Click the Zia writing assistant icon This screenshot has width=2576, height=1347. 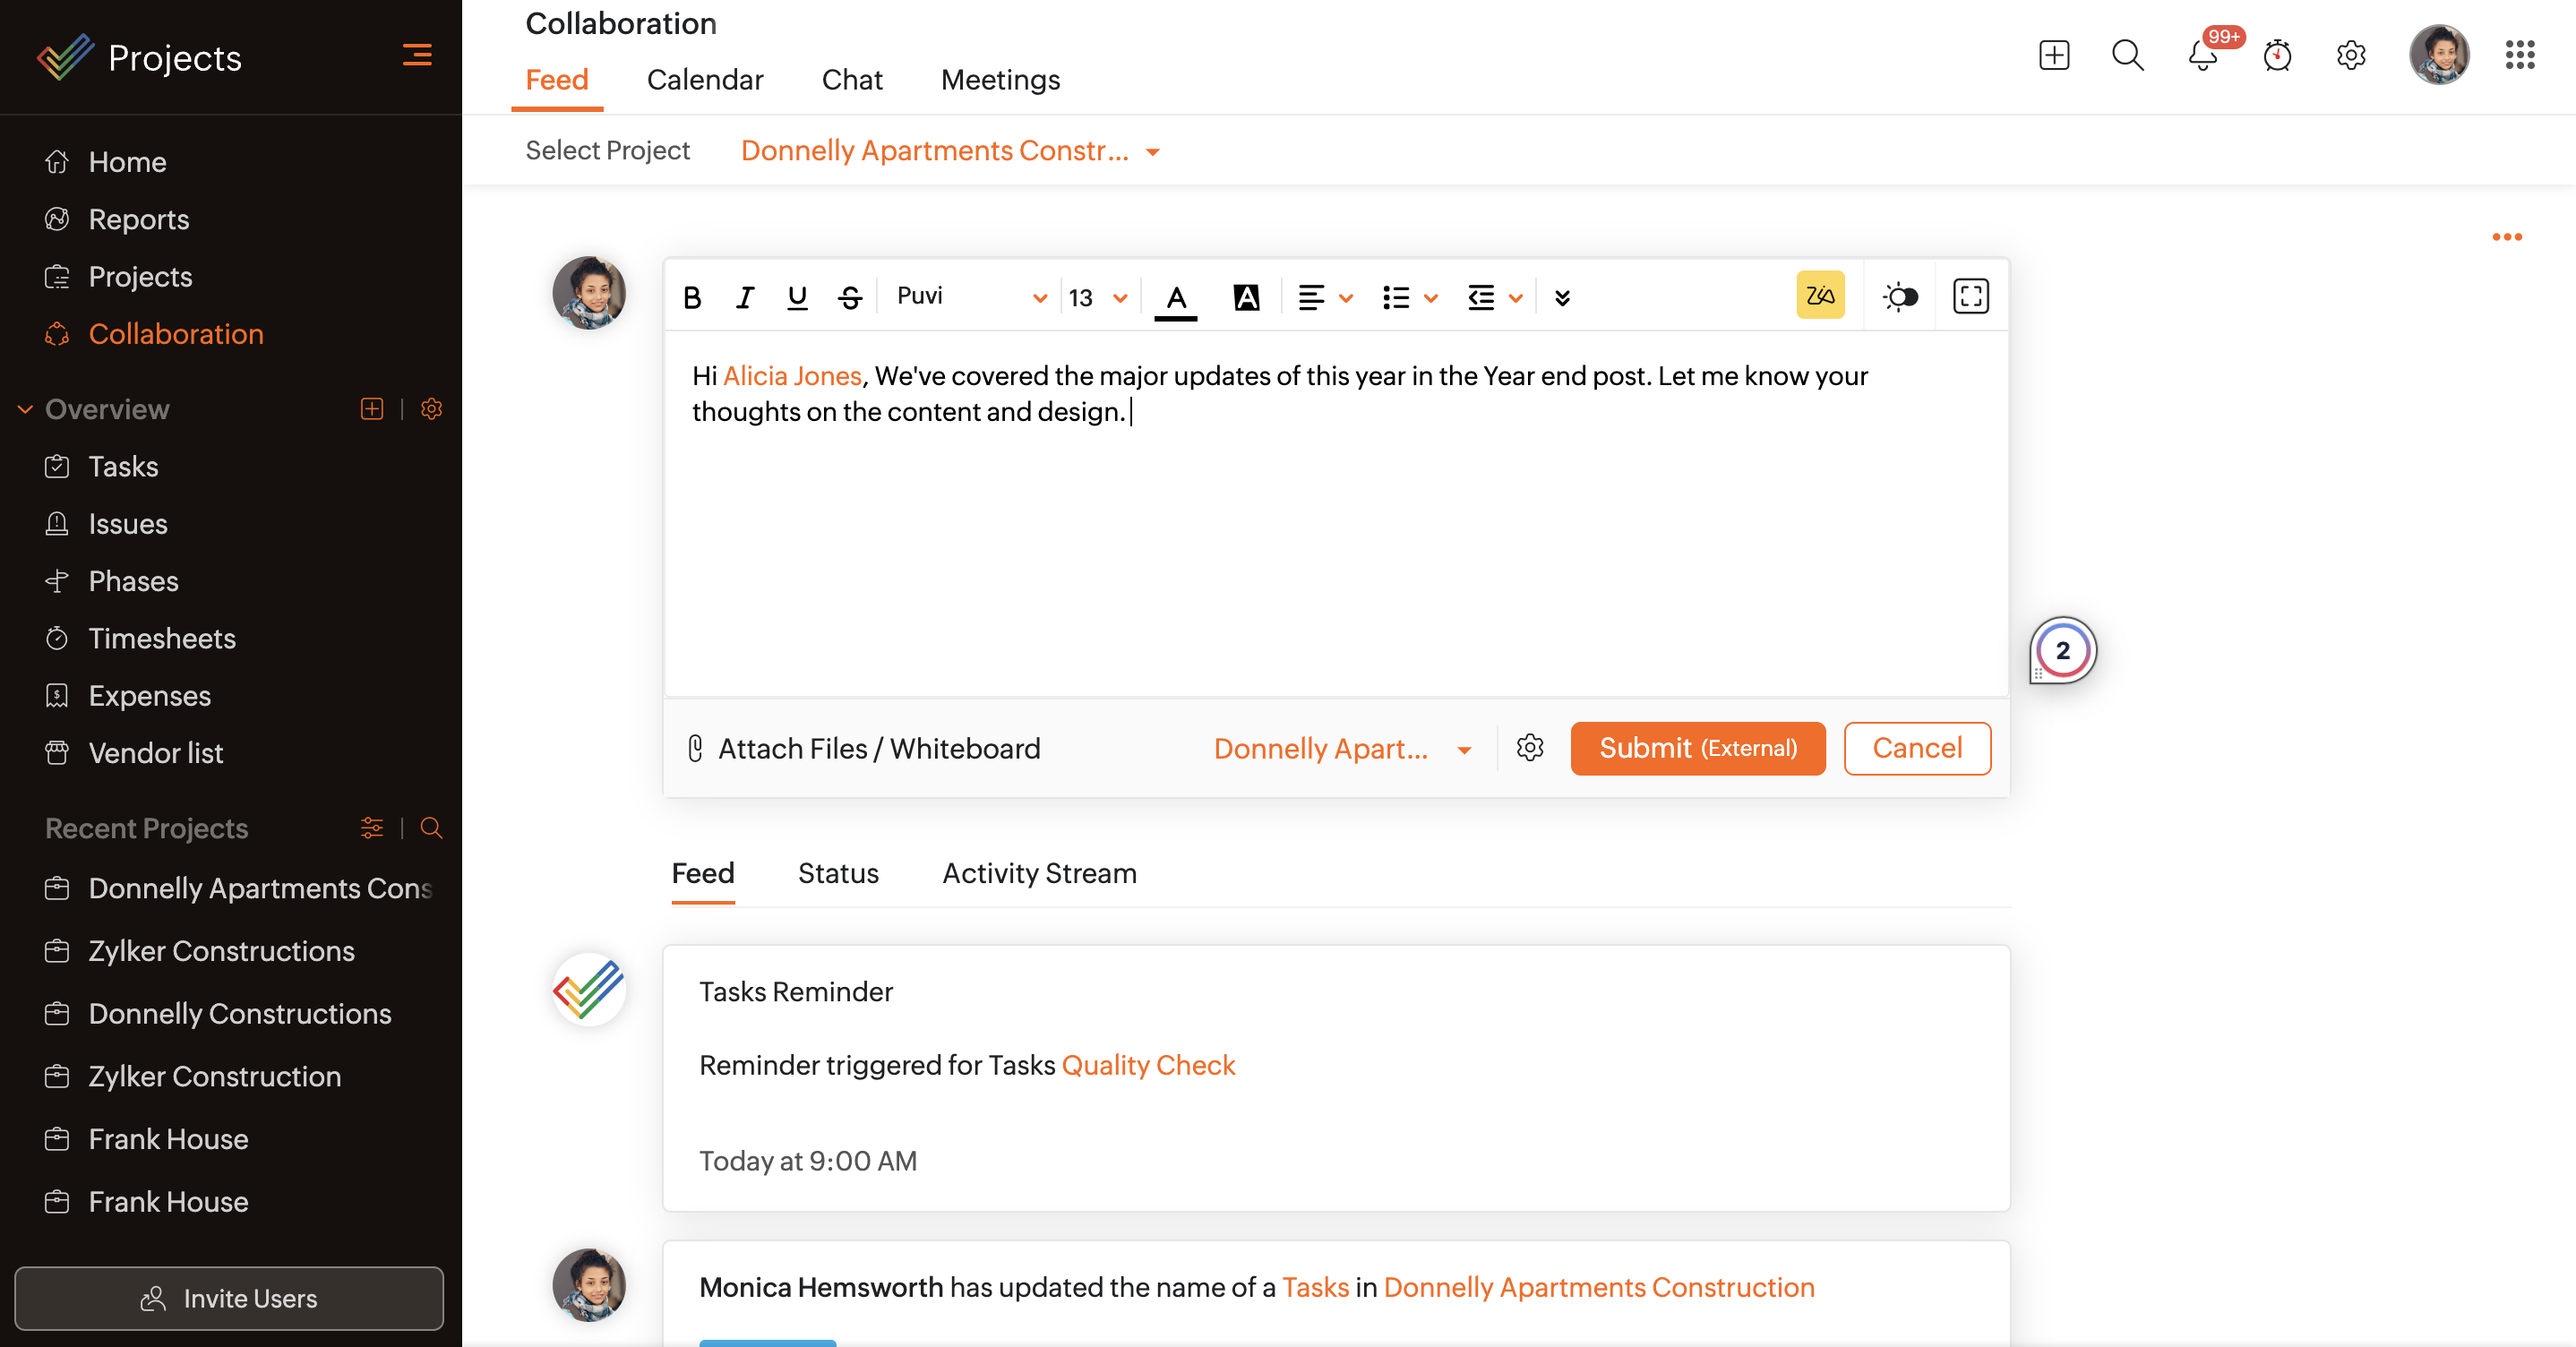tap(1820, 296)
